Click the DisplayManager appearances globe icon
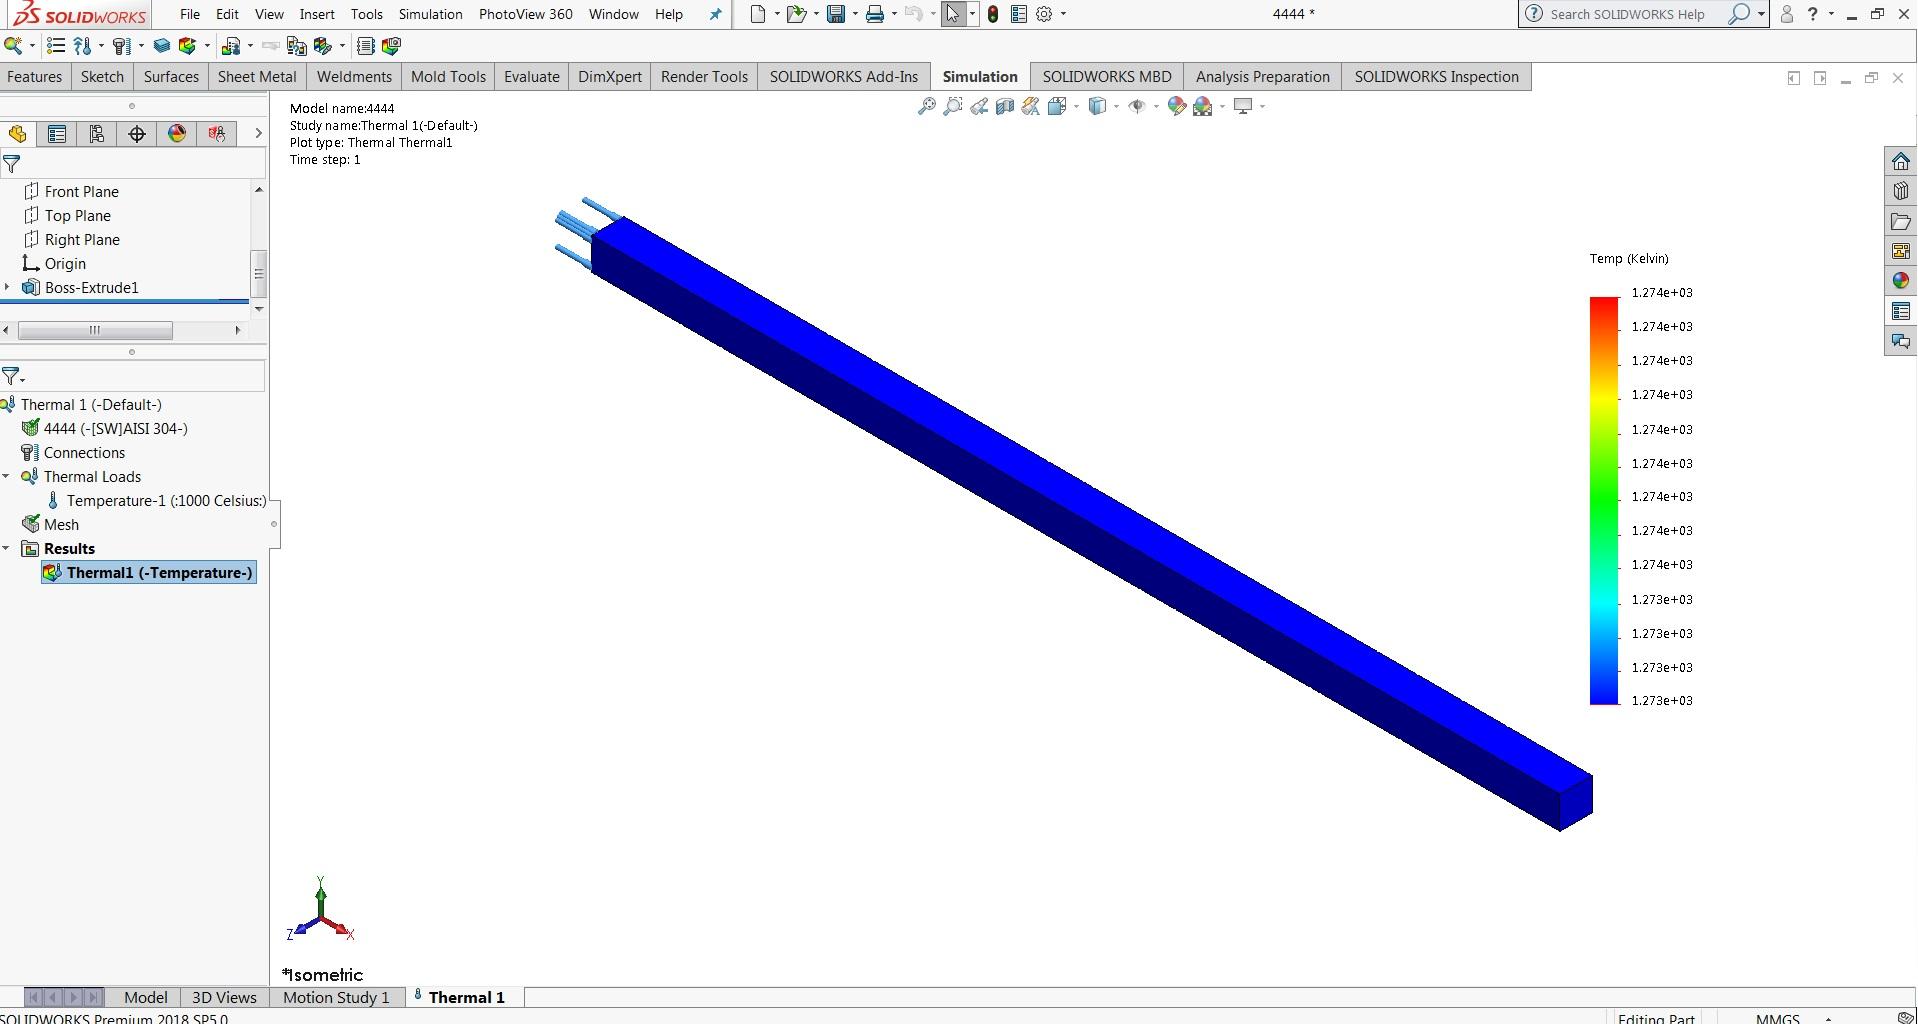Image resolution: width=1918 pixels, height=1024 pixels. click(x=176, y=133)
